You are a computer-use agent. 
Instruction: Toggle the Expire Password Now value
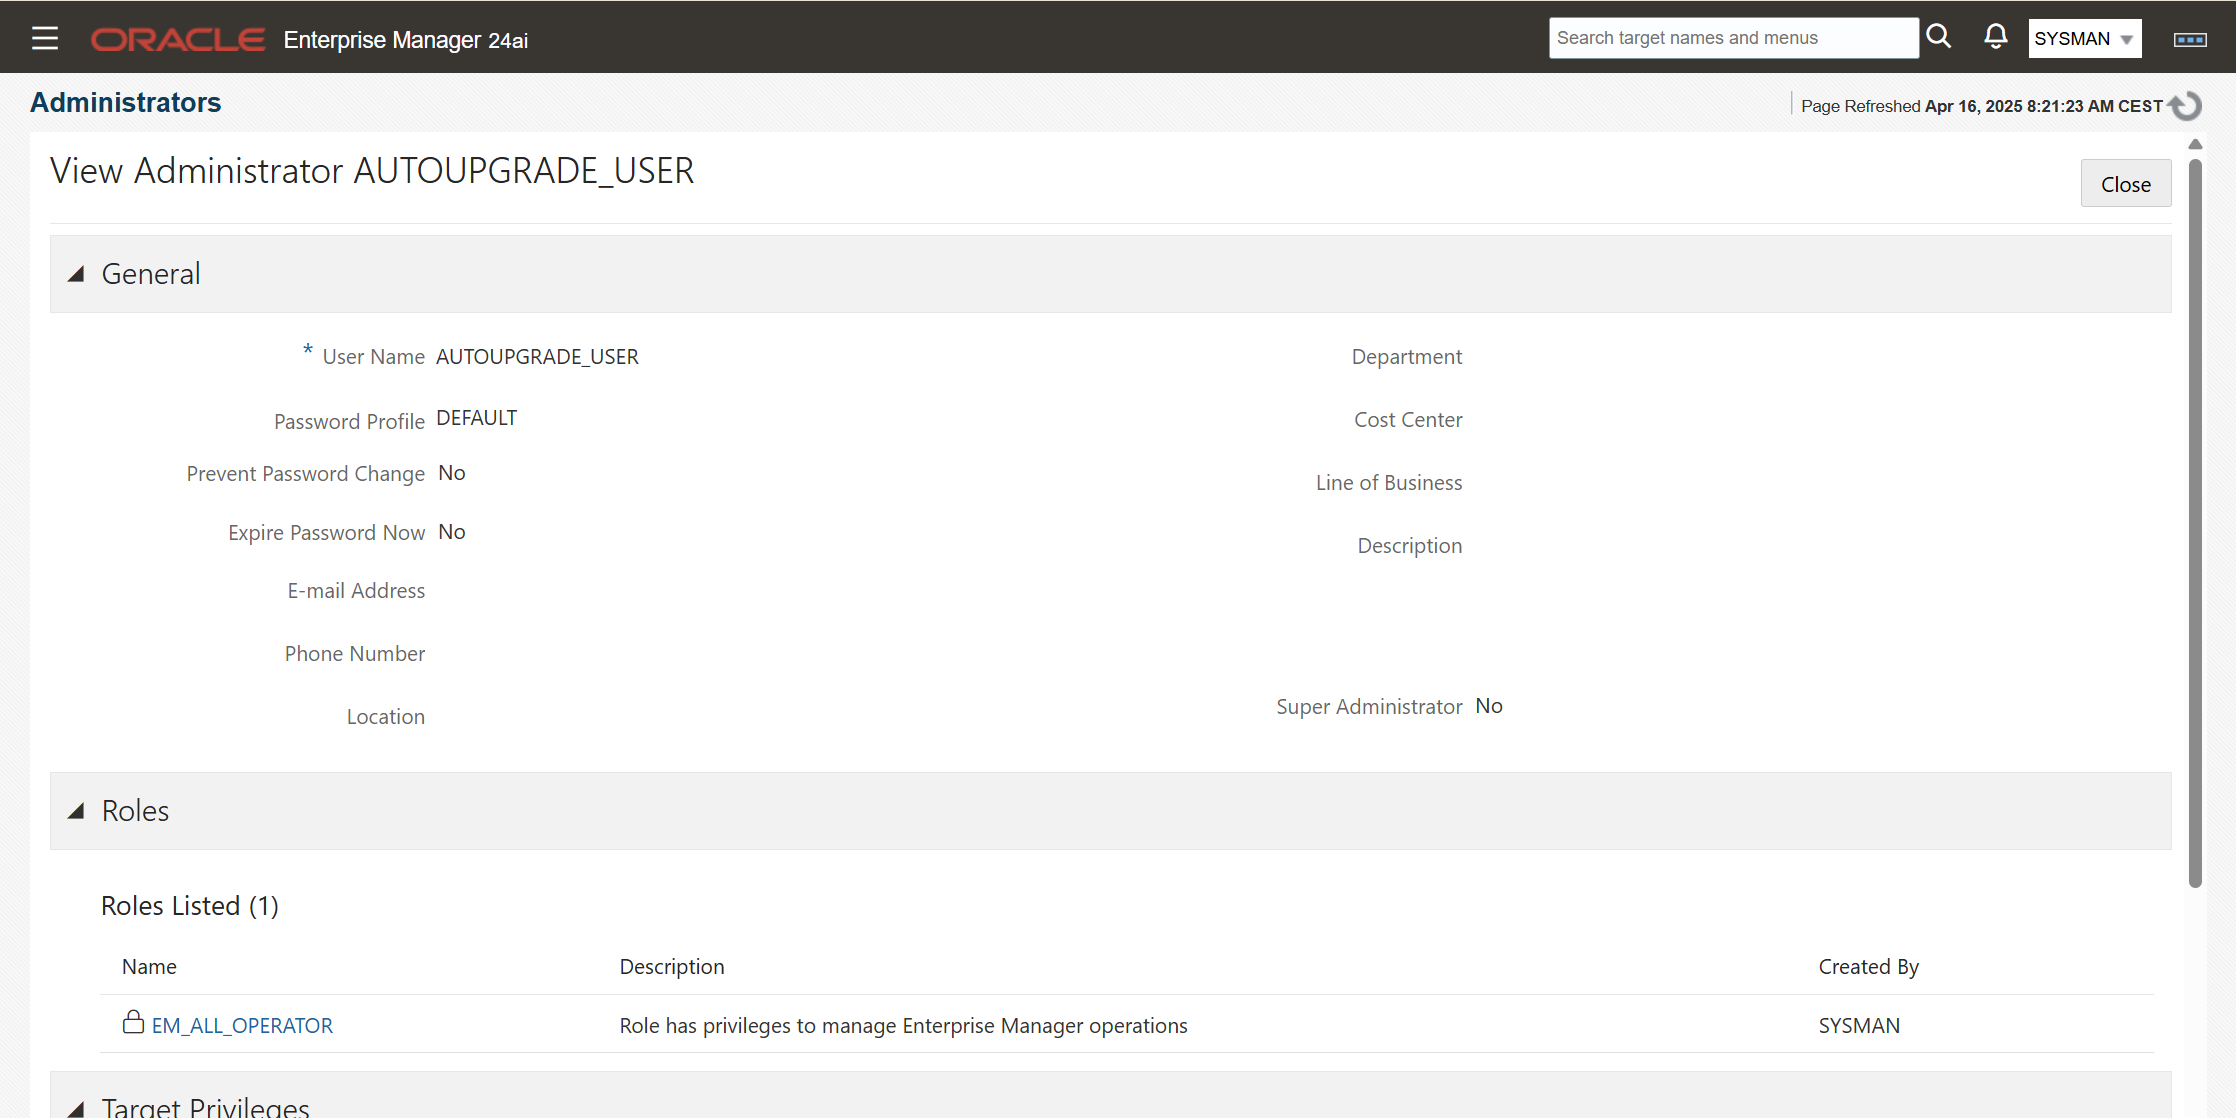click(x=451, y=531)
